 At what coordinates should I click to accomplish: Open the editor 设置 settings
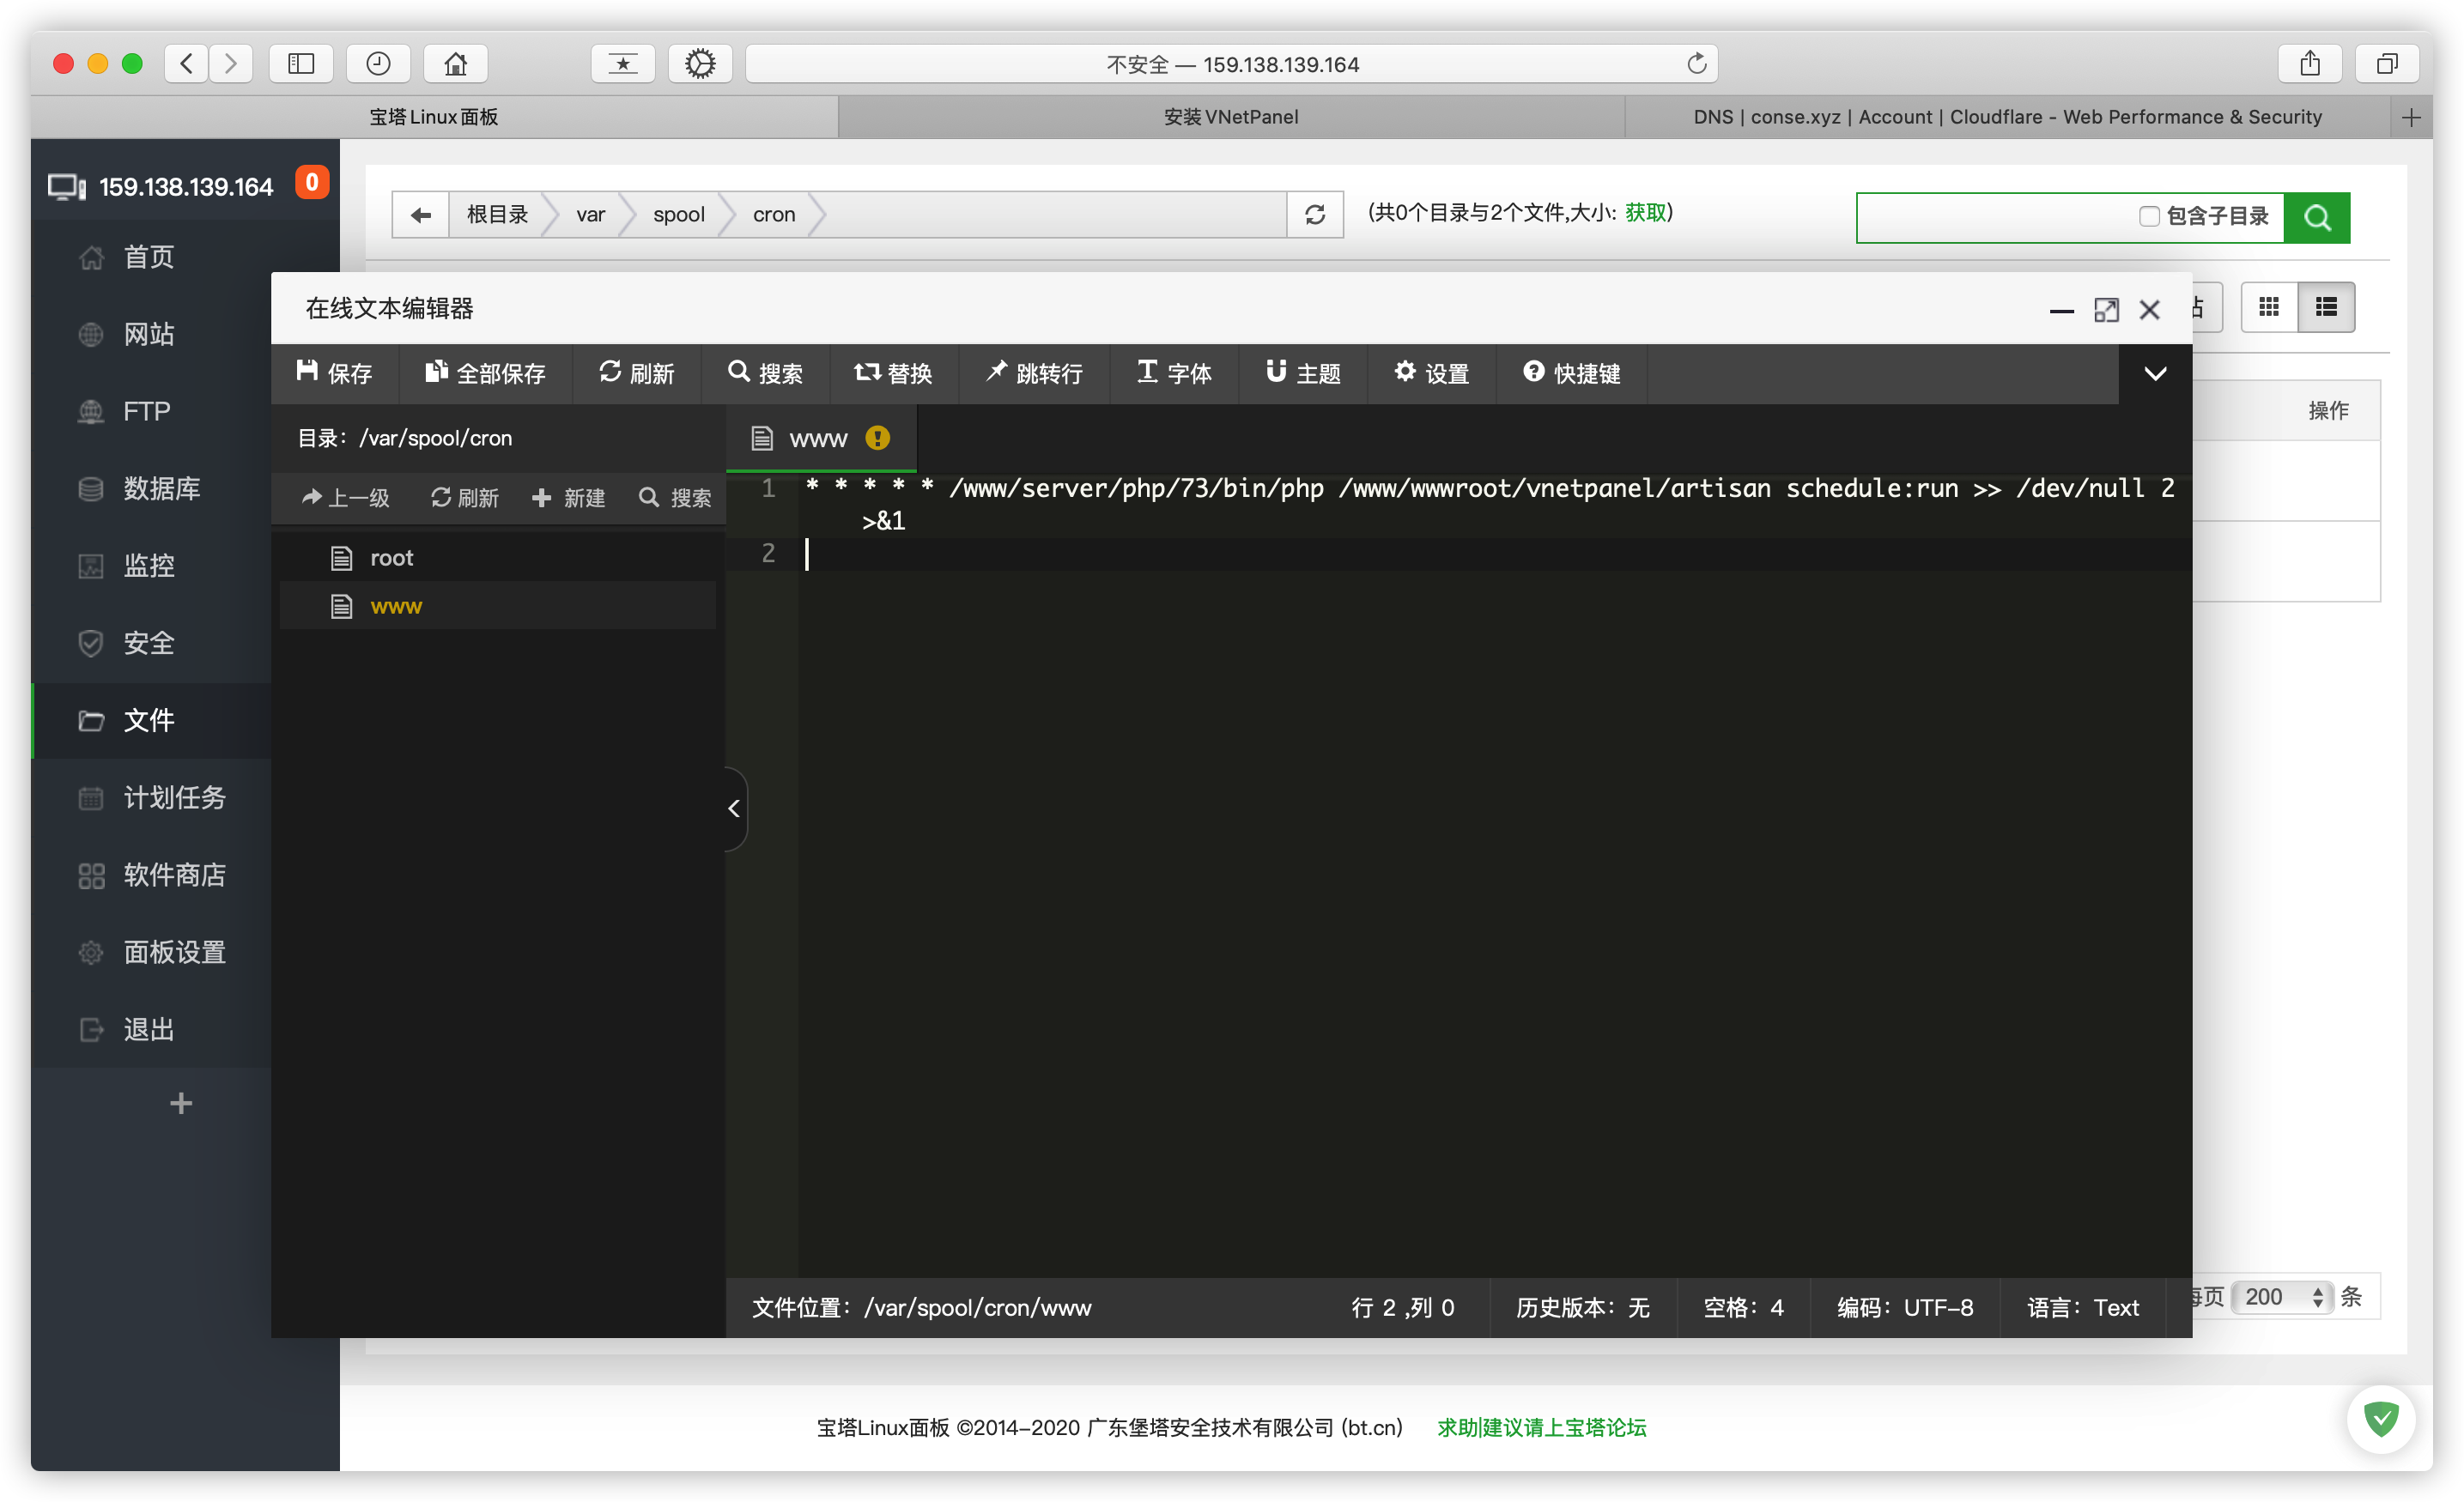pyautogui.click(x=1432, y=373)
